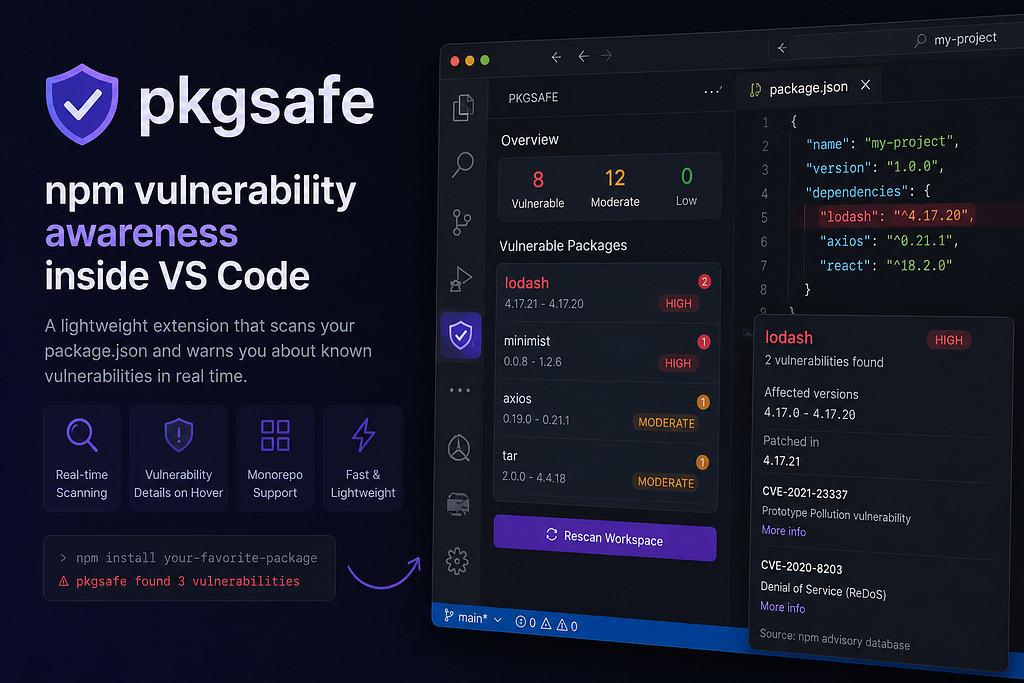This screenshot has height=683, width=1024.
Task: Open the Run and Debug icon
Action: point(460,278)
